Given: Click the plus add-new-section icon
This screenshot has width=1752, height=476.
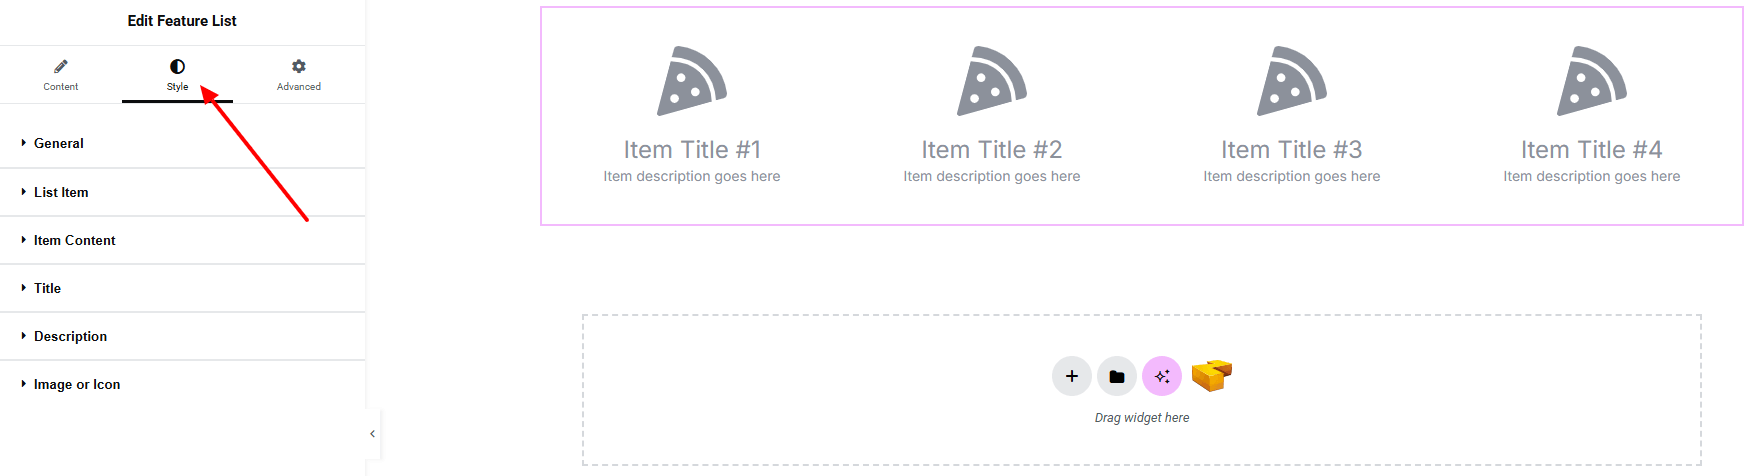Looking at the screenshot, I should click(x=1071, y=376).
